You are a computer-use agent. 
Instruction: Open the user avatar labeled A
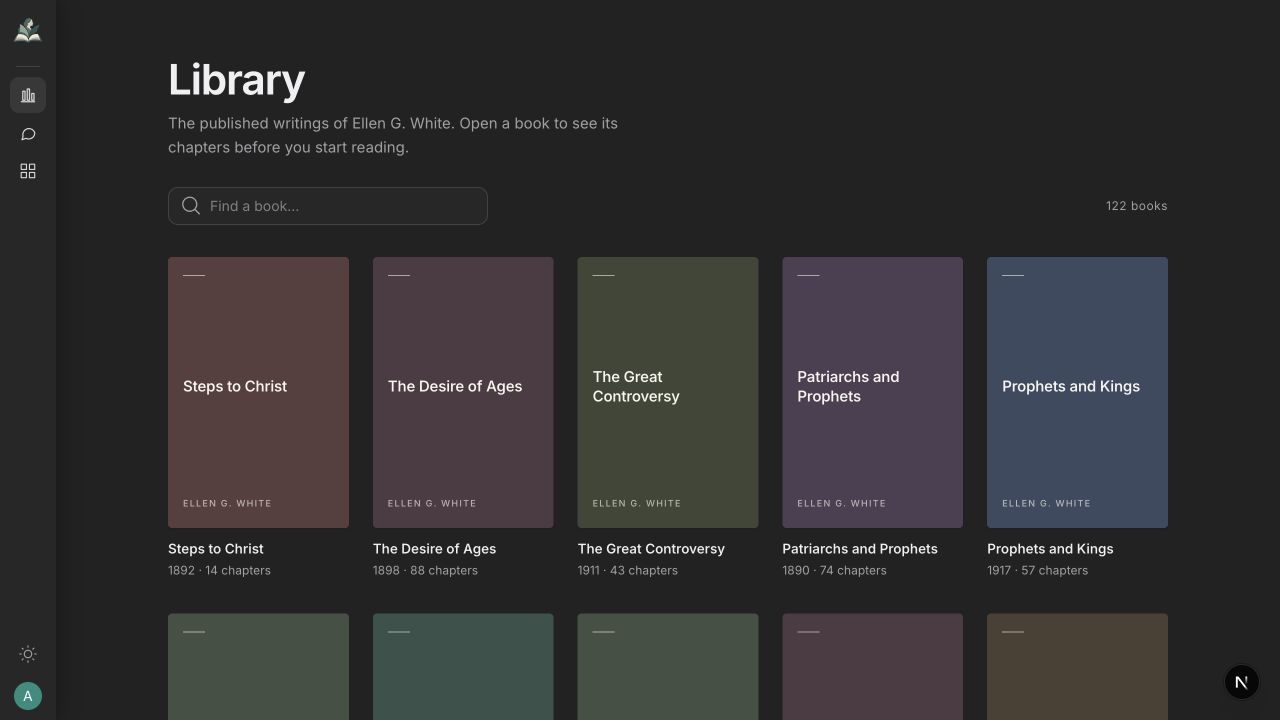click(28, 696)
